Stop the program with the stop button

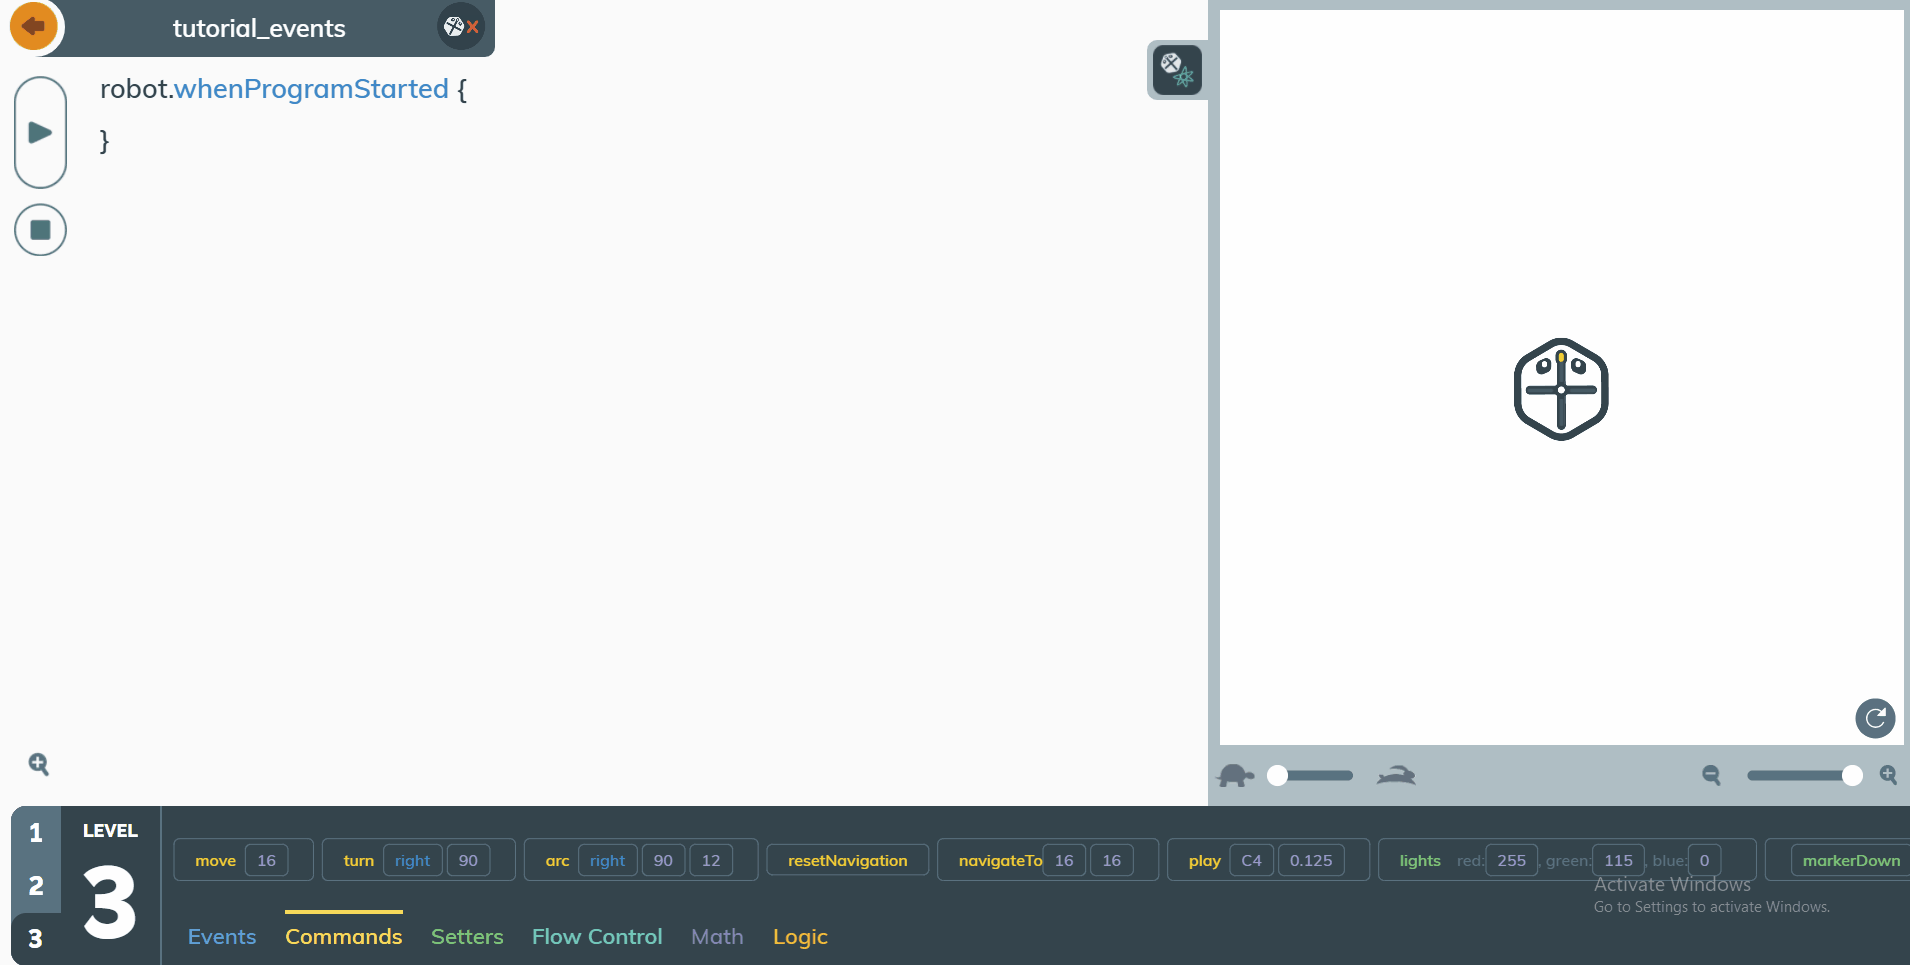(40, 230)
